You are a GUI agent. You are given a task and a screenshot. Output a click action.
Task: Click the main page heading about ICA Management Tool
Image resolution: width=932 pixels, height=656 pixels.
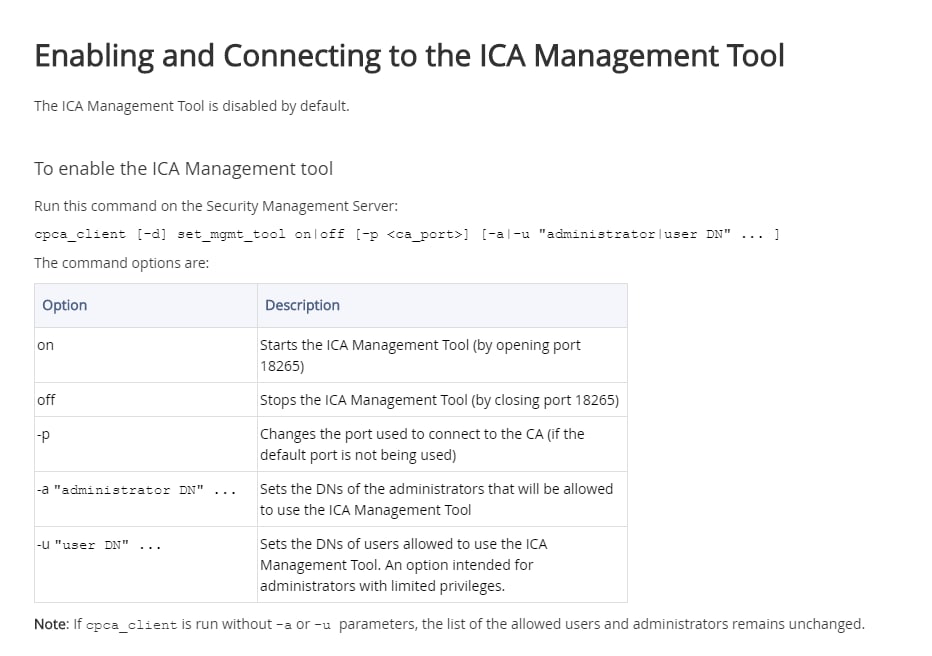tap(409, 56)
